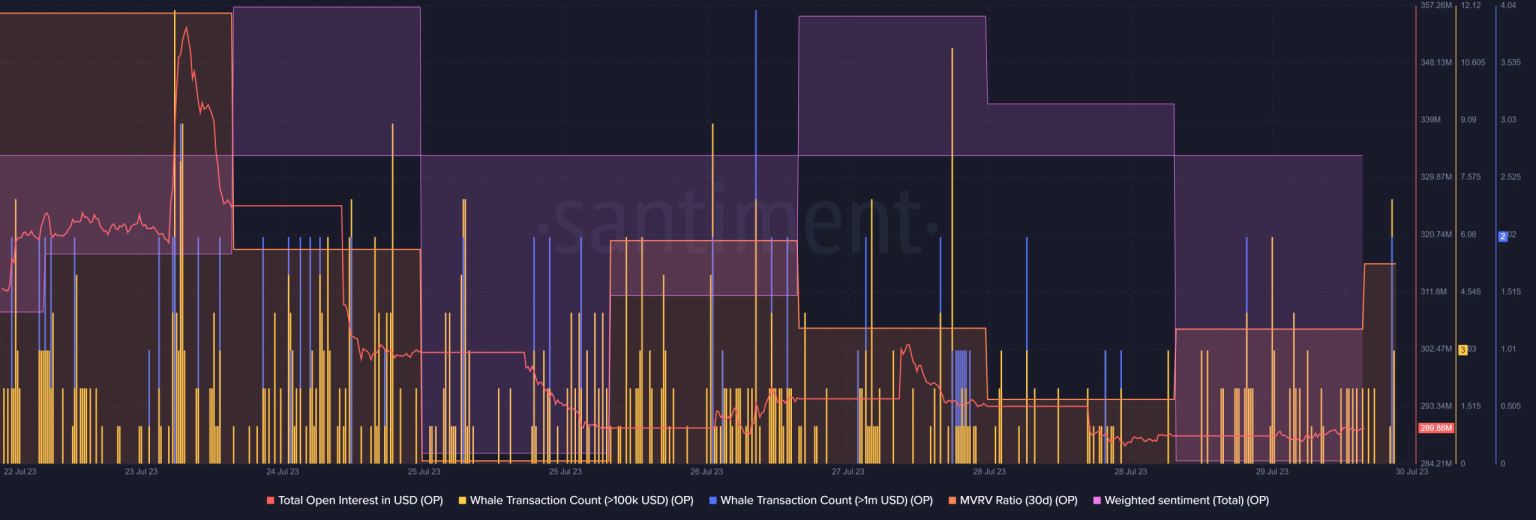Click the red 289.88M current value badge
The width and height of the screenshot is (1536, 520).
pyautogui.click(x=1436, y=428)
